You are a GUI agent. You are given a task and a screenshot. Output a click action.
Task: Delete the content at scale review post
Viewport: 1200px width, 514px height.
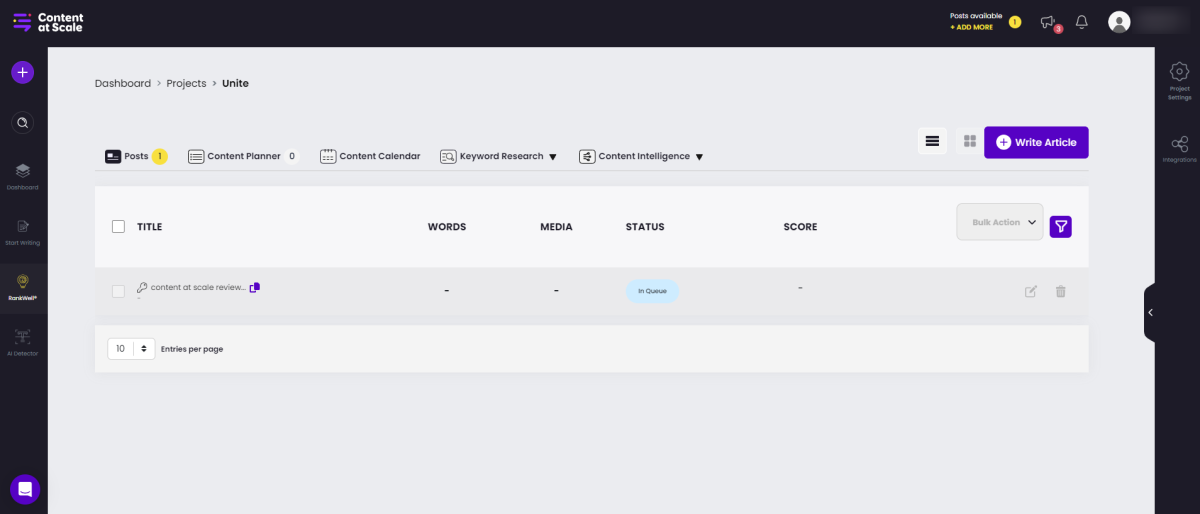1061,291
